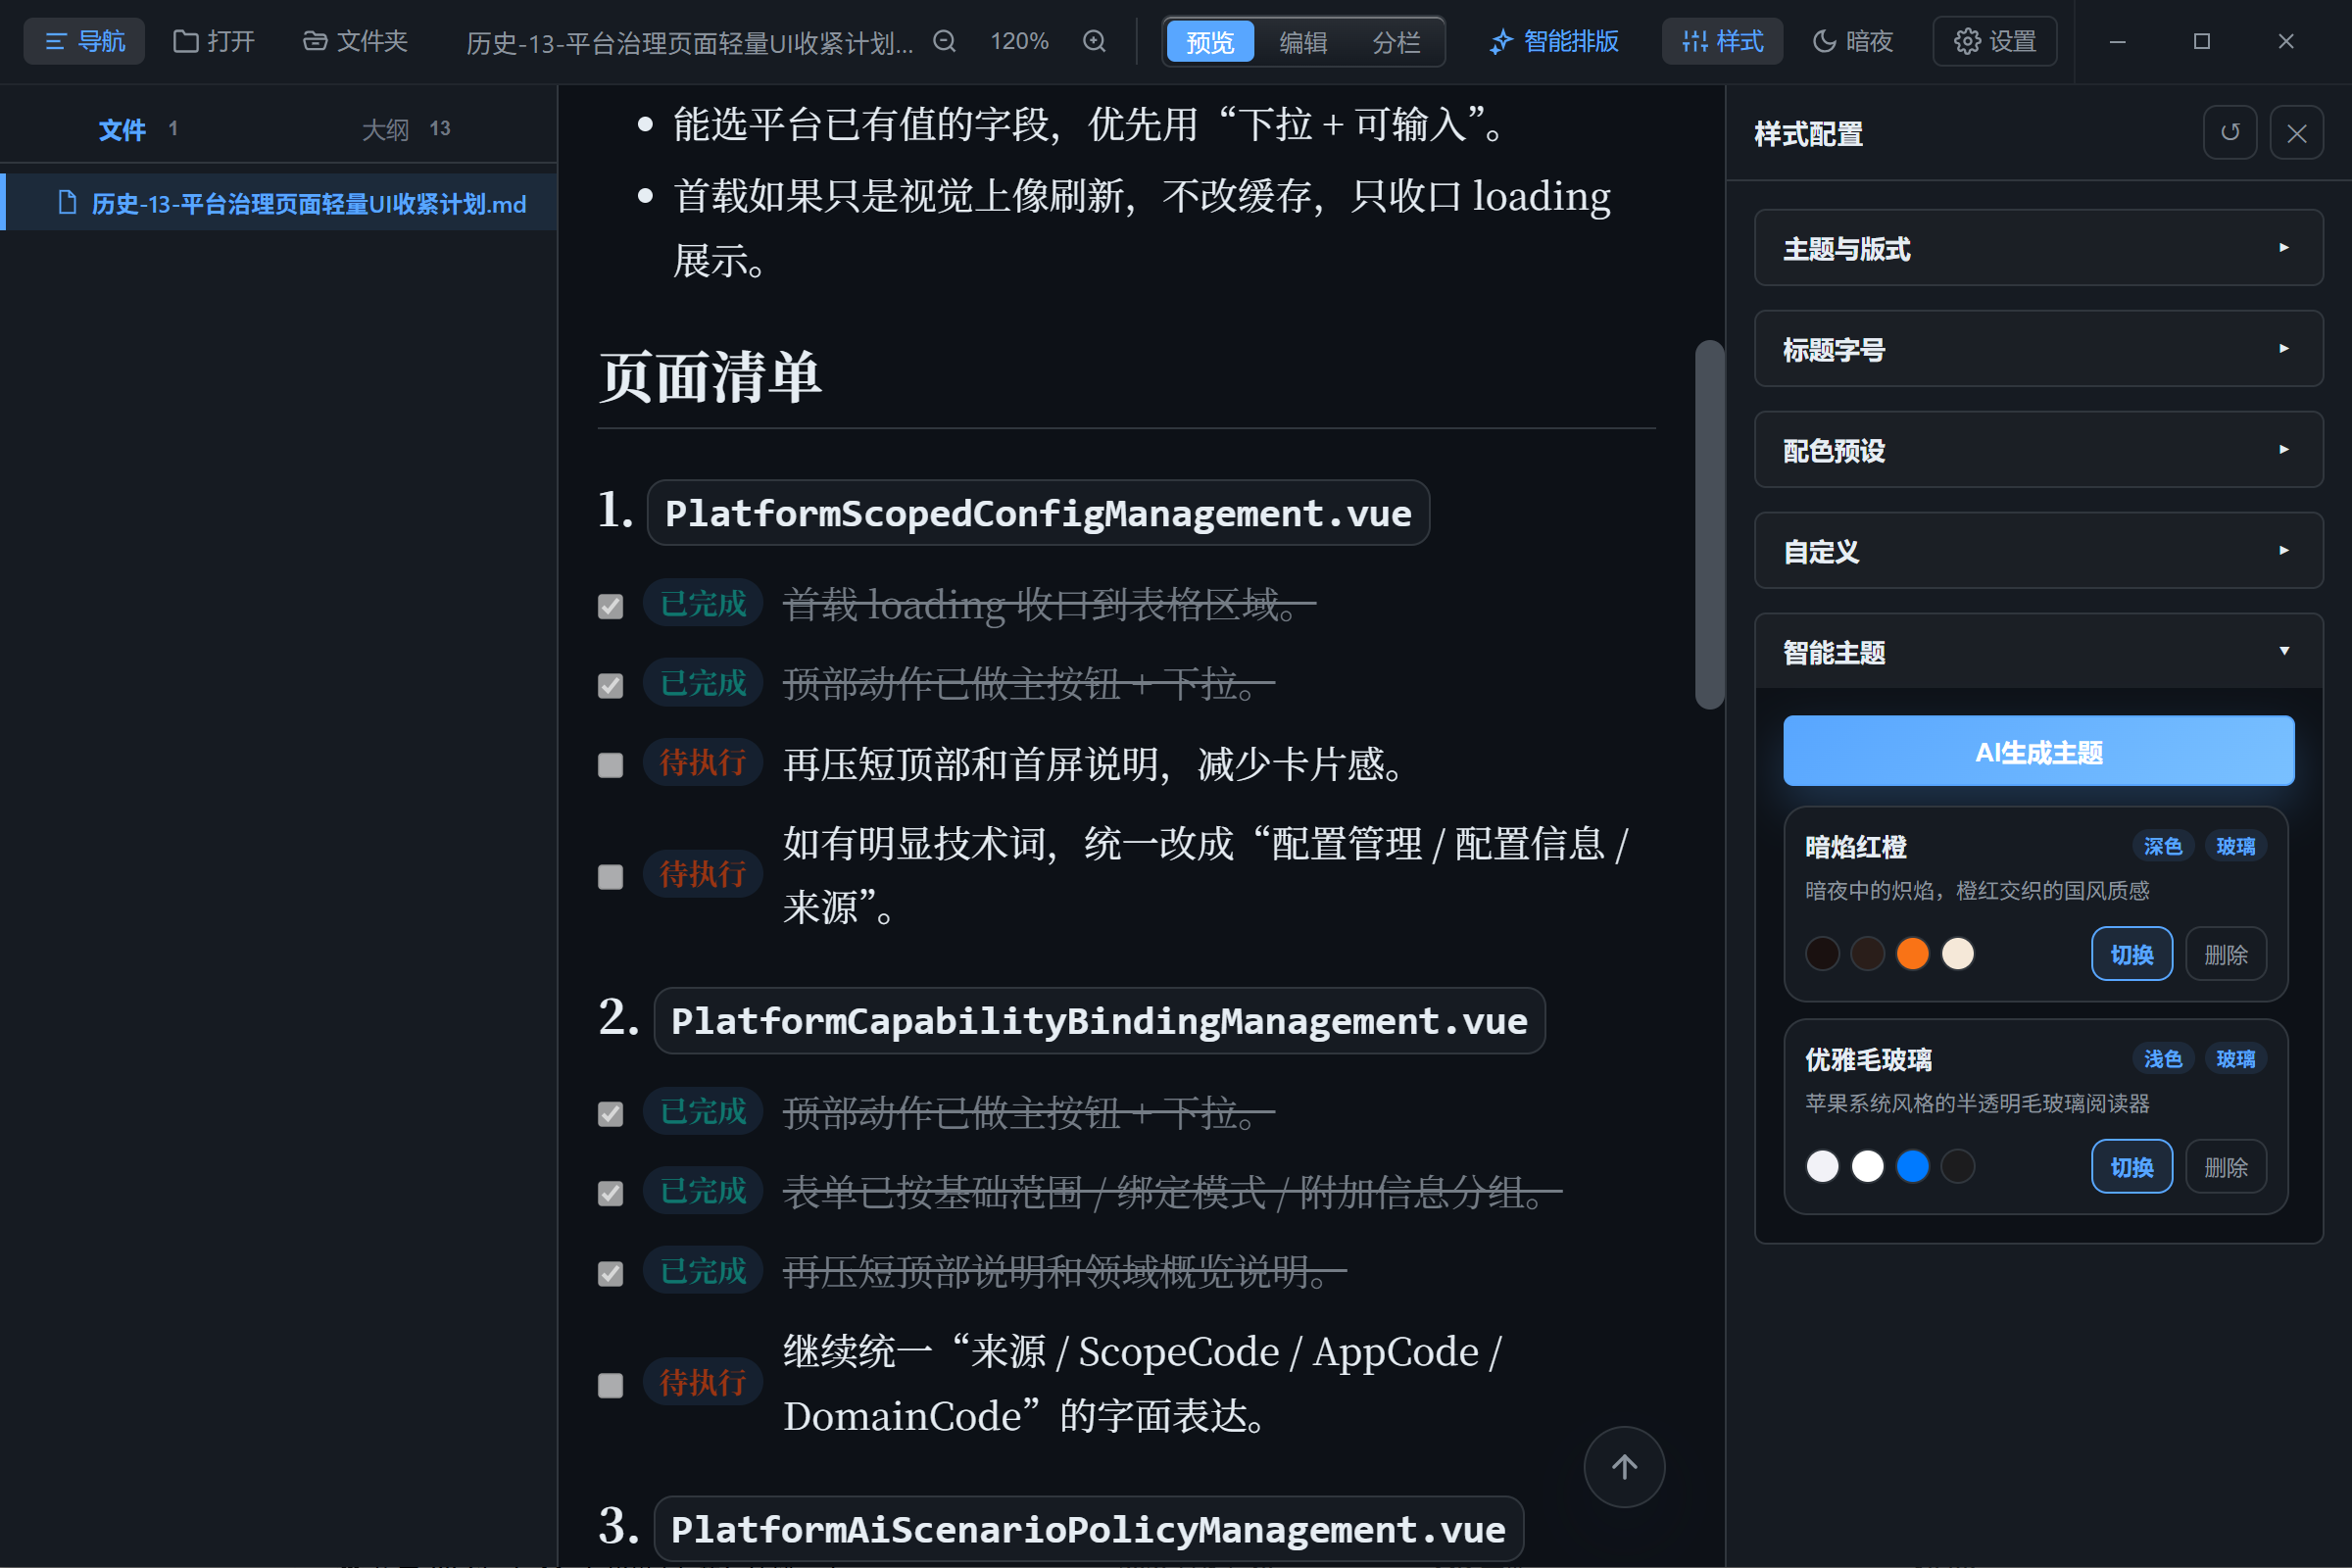The height and width of the screenshot is (1568, 2352).
Task: Click 删除 for the 优雅毛玻璃 theme
Action: [x=2225, y=1166]
